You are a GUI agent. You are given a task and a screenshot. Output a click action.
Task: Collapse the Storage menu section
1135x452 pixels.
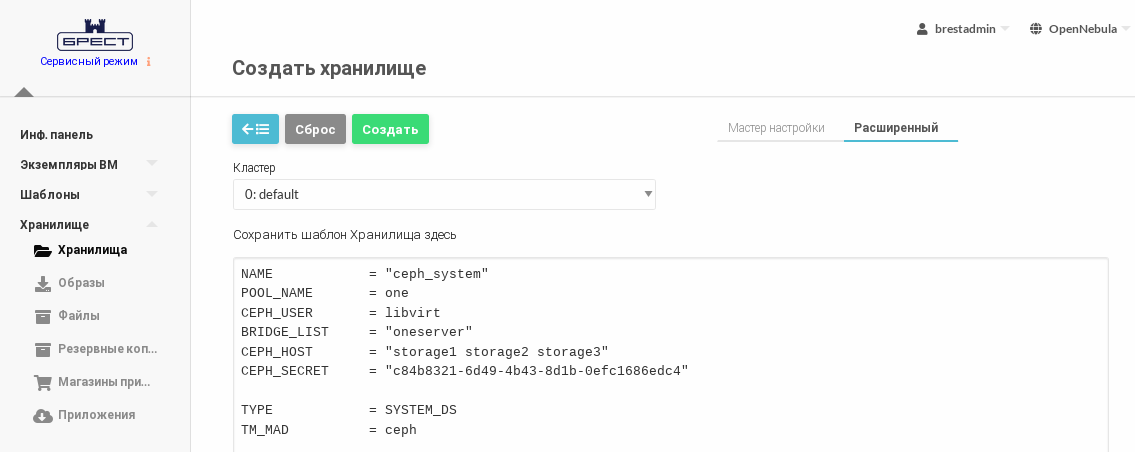(152, 224)
